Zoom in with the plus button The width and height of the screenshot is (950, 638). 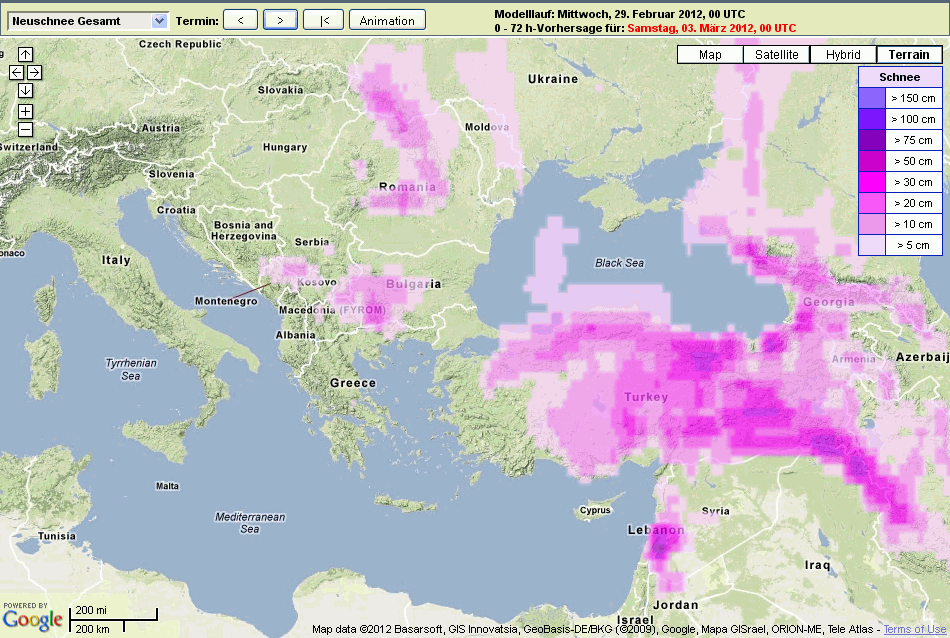click(25, 111)
